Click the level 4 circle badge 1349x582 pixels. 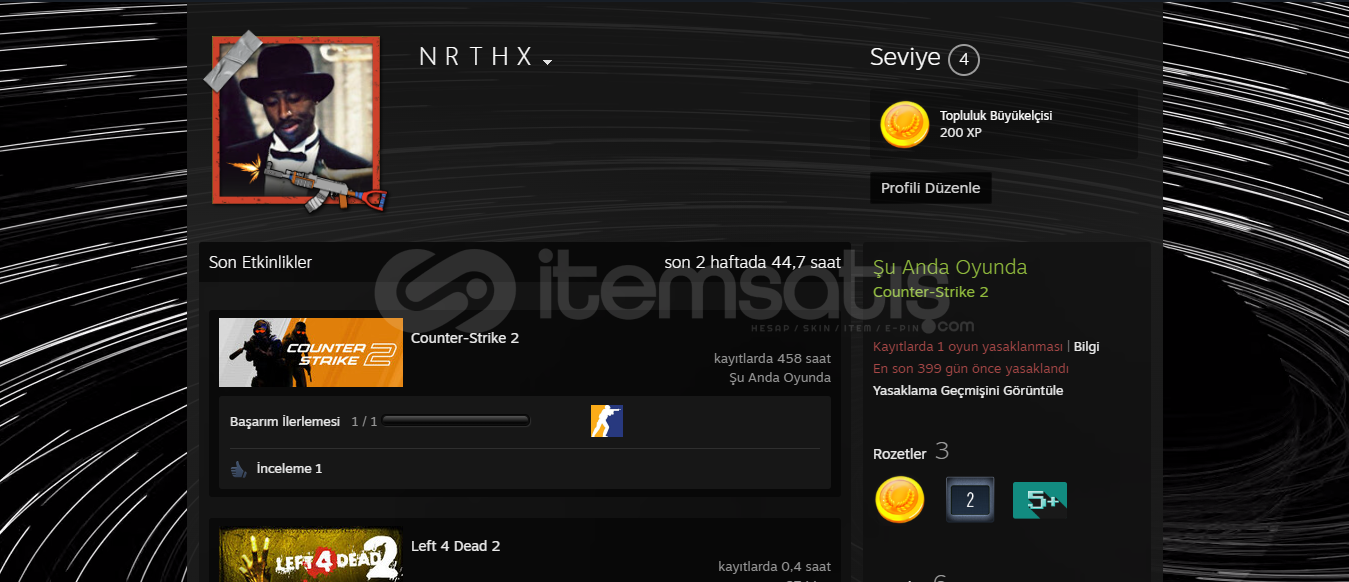coord(963,60)
